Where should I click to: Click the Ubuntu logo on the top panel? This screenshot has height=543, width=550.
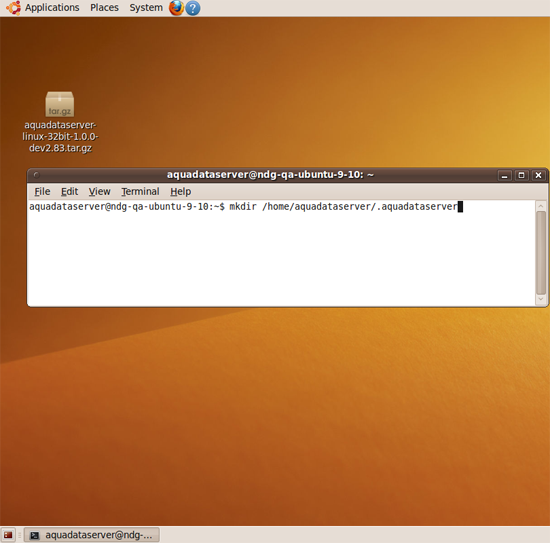click(x=13, y=8)
